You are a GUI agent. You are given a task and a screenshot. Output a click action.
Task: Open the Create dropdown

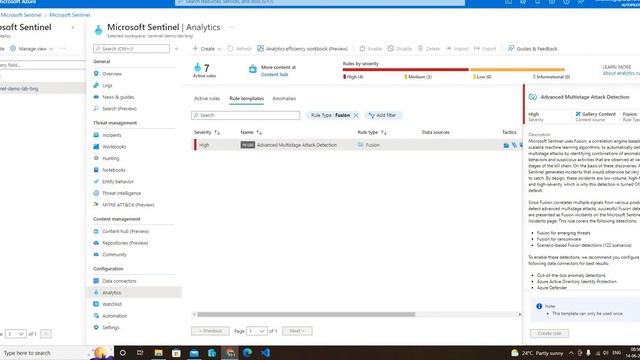click(207, 49)
